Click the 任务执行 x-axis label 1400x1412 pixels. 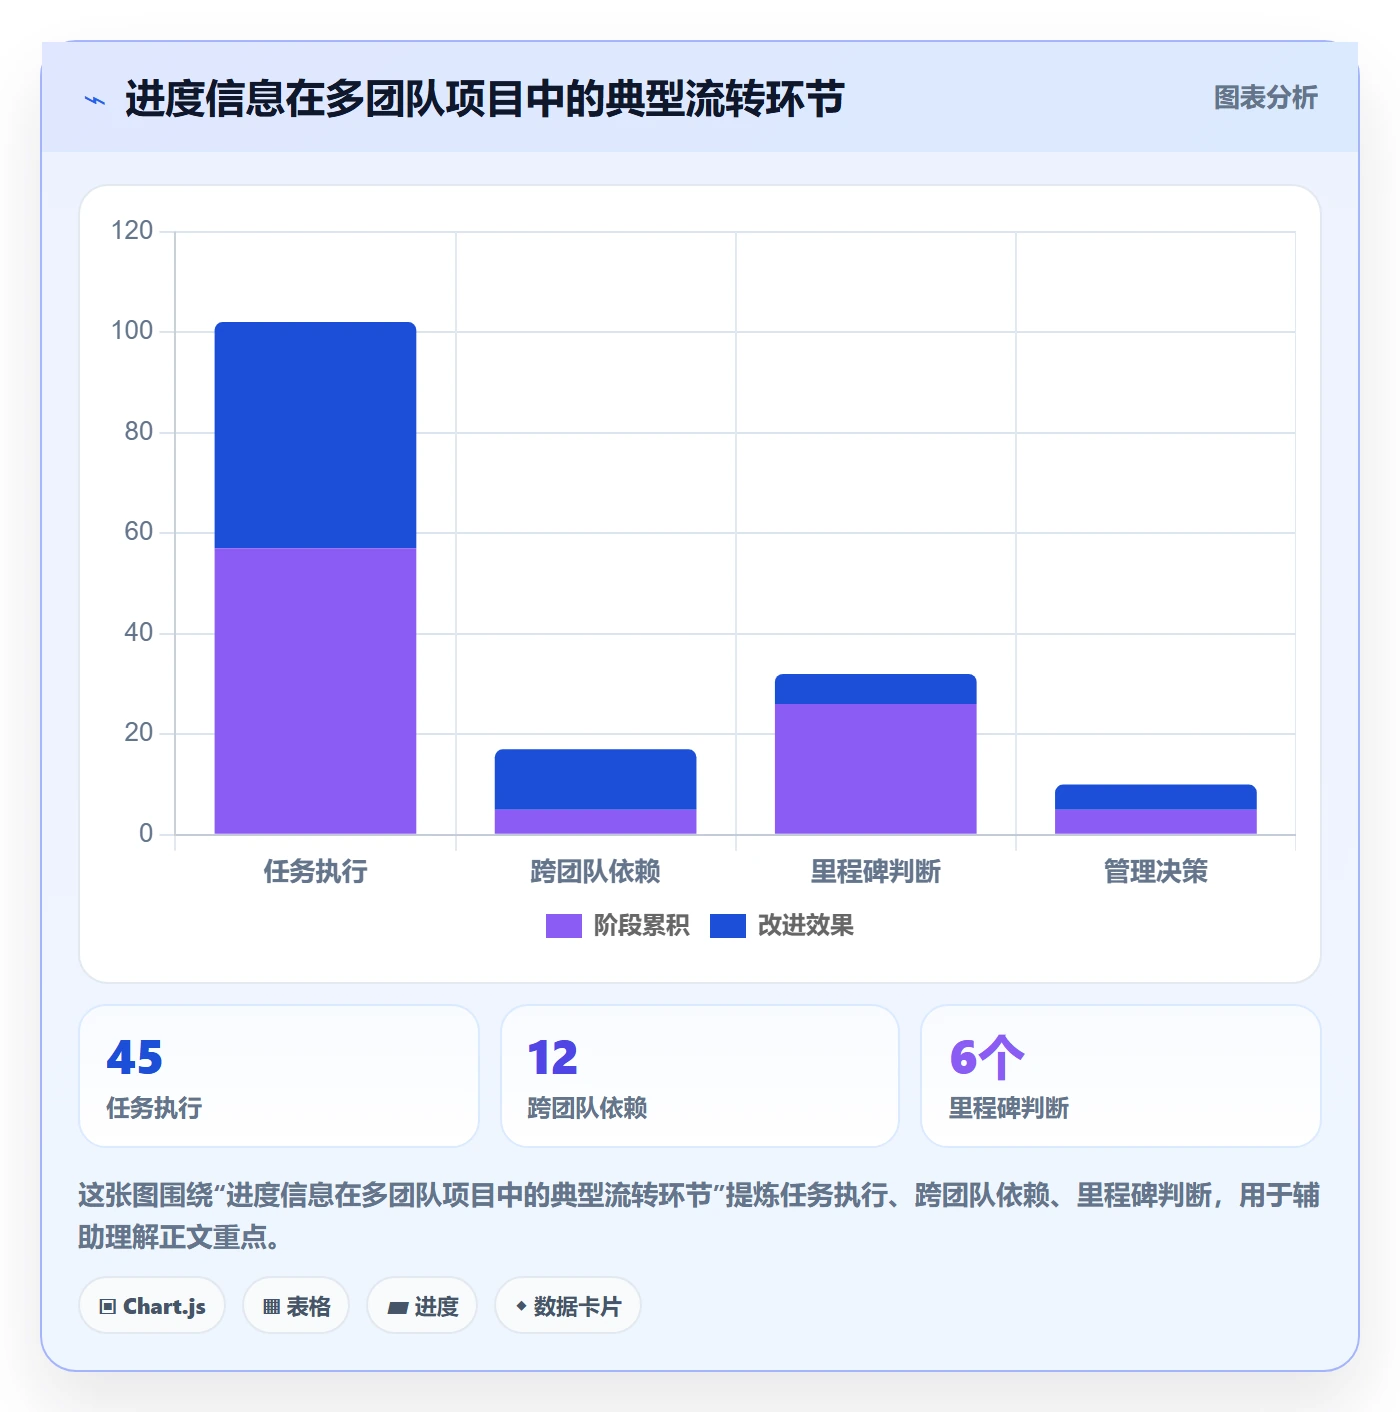[315, 871]
